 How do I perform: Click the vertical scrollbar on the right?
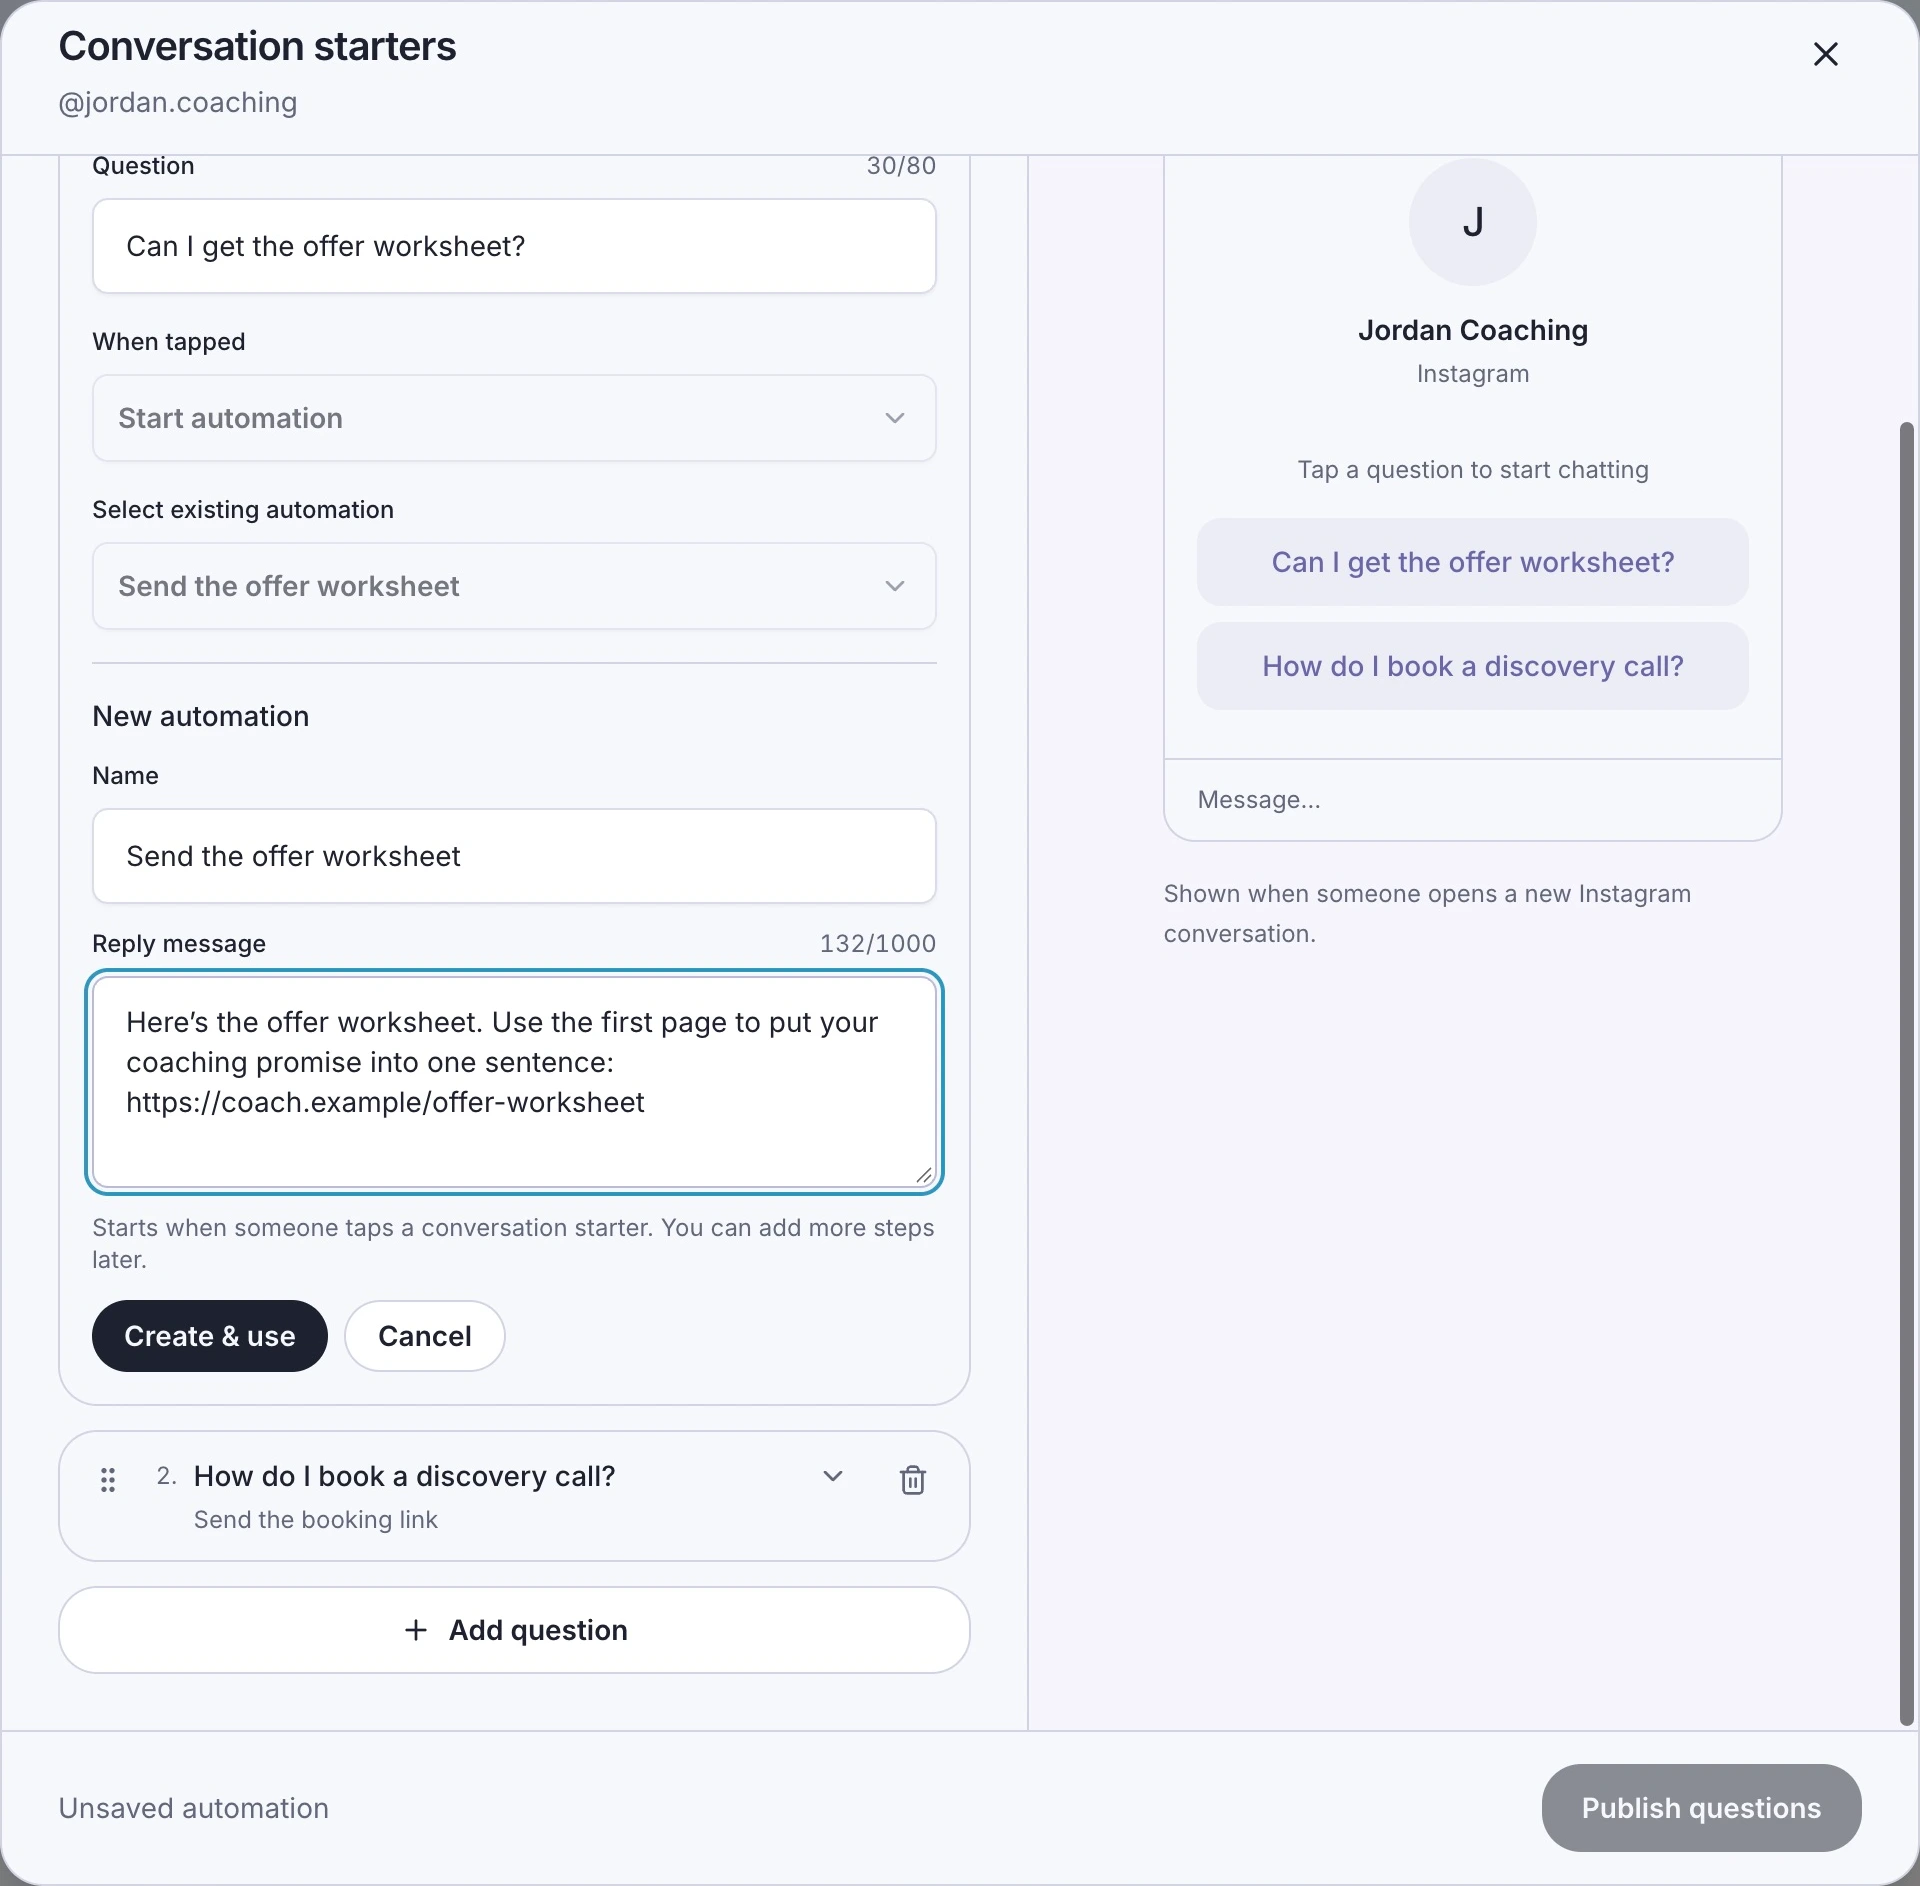coord(1907,1073)
